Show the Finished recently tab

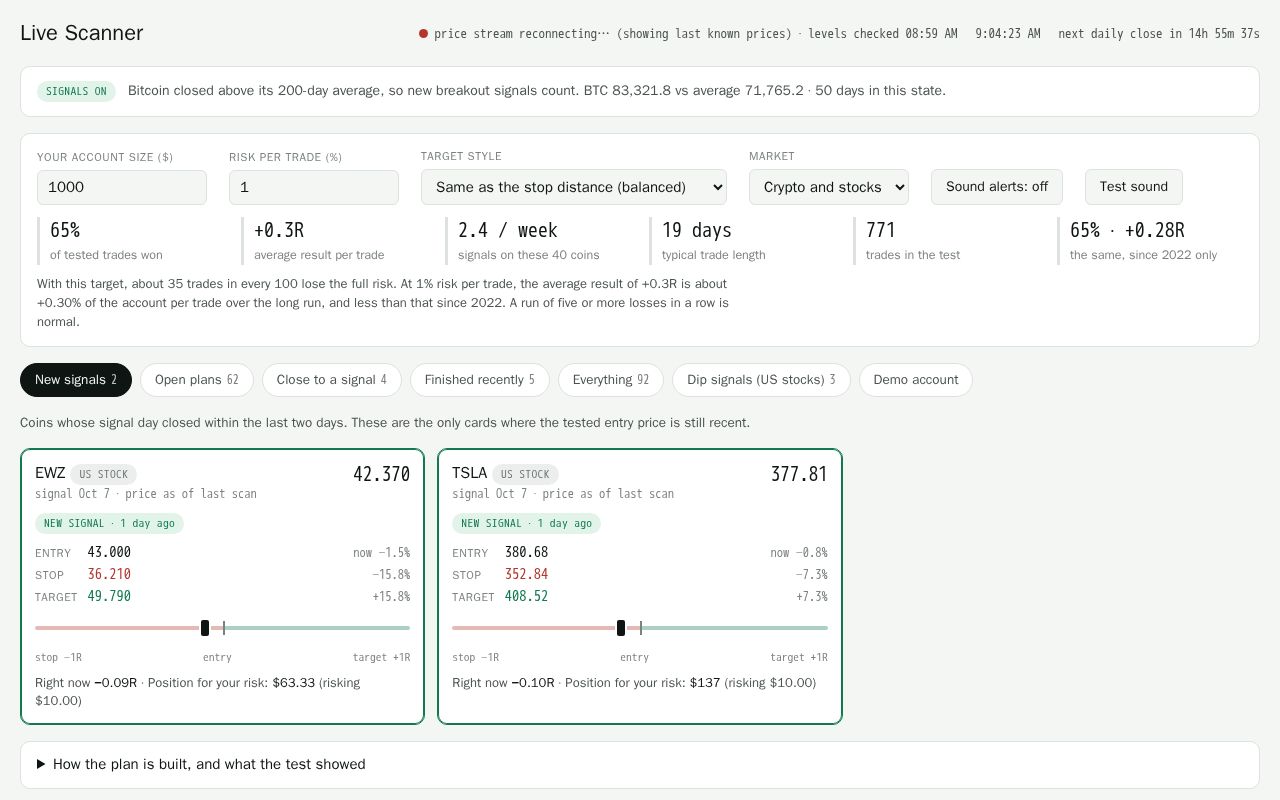pos(480,380)
